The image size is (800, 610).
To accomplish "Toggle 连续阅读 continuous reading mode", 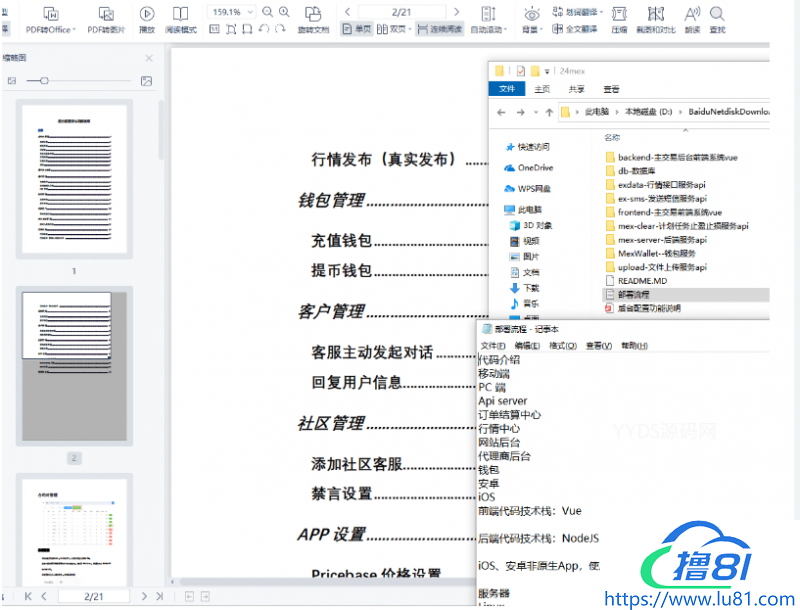I will point(440,30).
